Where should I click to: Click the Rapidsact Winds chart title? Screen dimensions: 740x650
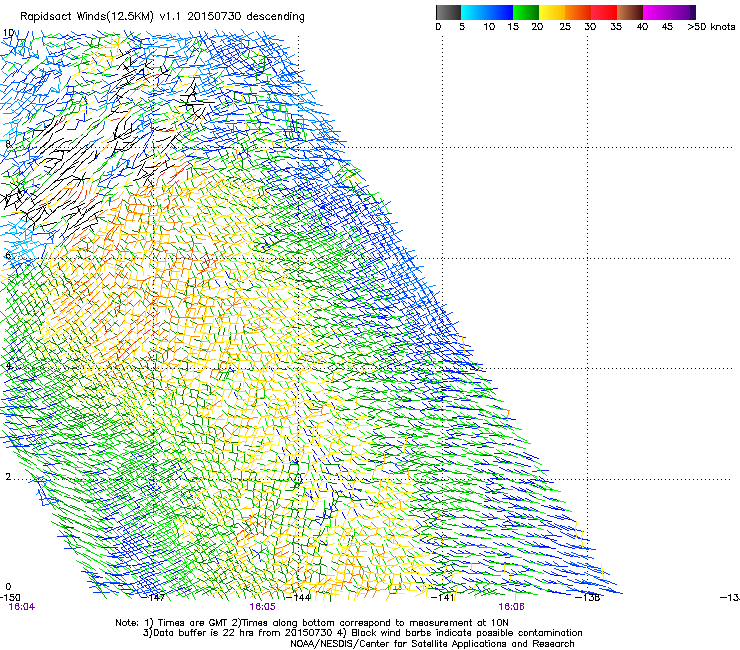click(x=162, y=17)
